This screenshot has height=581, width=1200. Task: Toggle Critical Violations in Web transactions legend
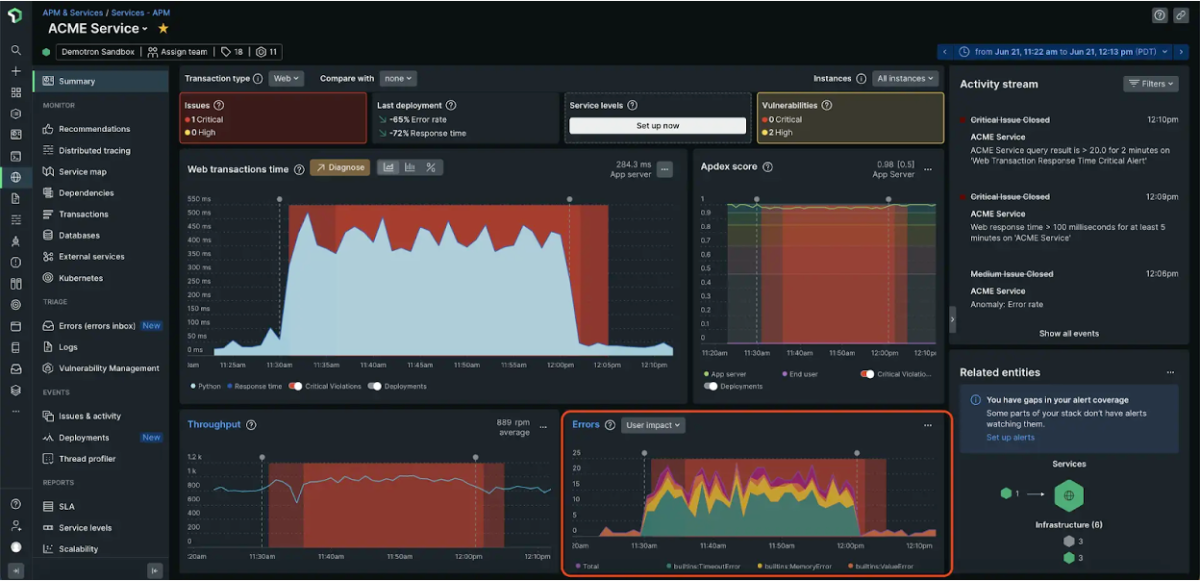tap(294, 388)
